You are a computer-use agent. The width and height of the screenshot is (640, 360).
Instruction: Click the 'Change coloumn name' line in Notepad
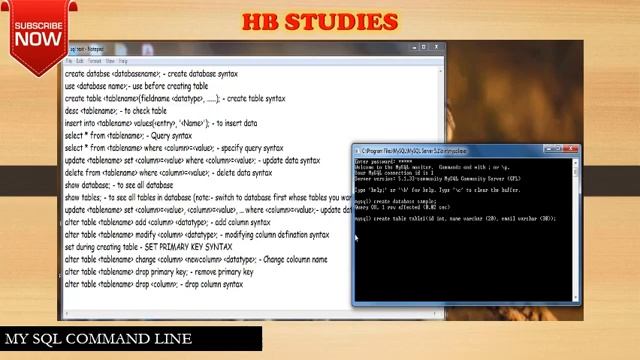(196, 260)
